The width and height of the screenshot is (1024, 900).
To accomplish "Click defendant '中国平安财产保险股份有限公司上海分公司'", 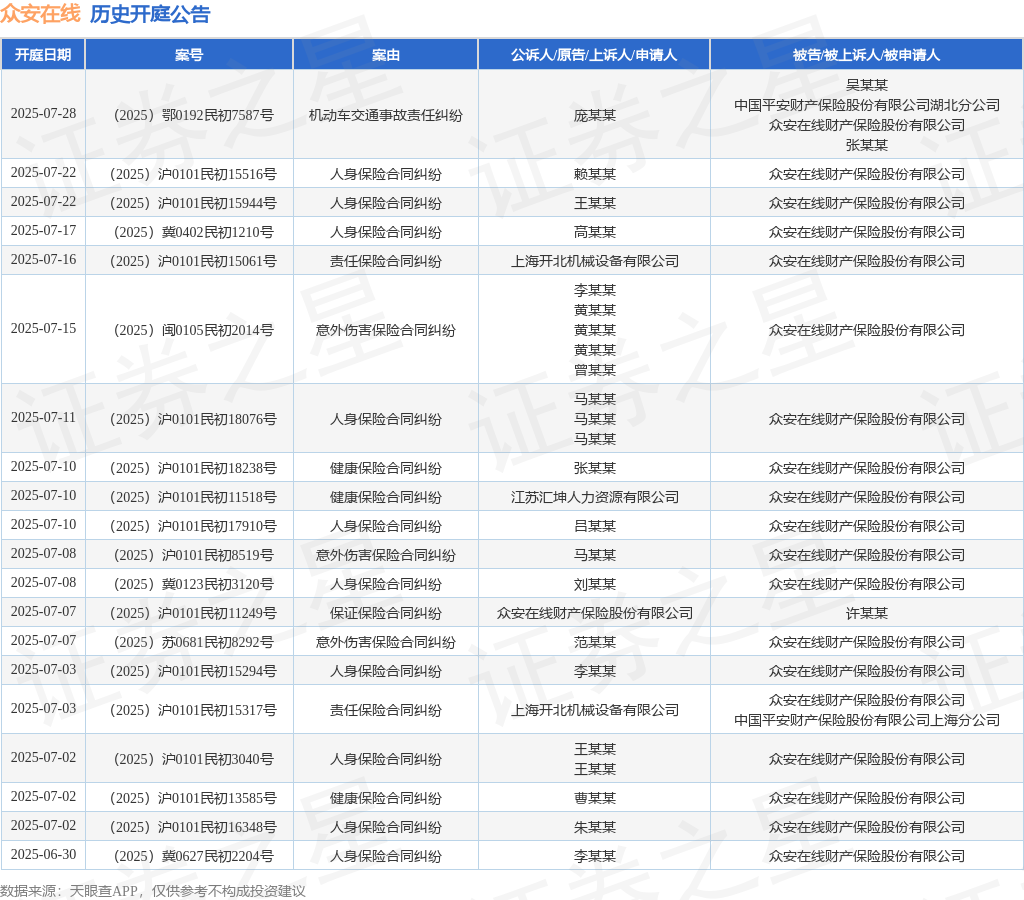I will click(x=867, y=720).
